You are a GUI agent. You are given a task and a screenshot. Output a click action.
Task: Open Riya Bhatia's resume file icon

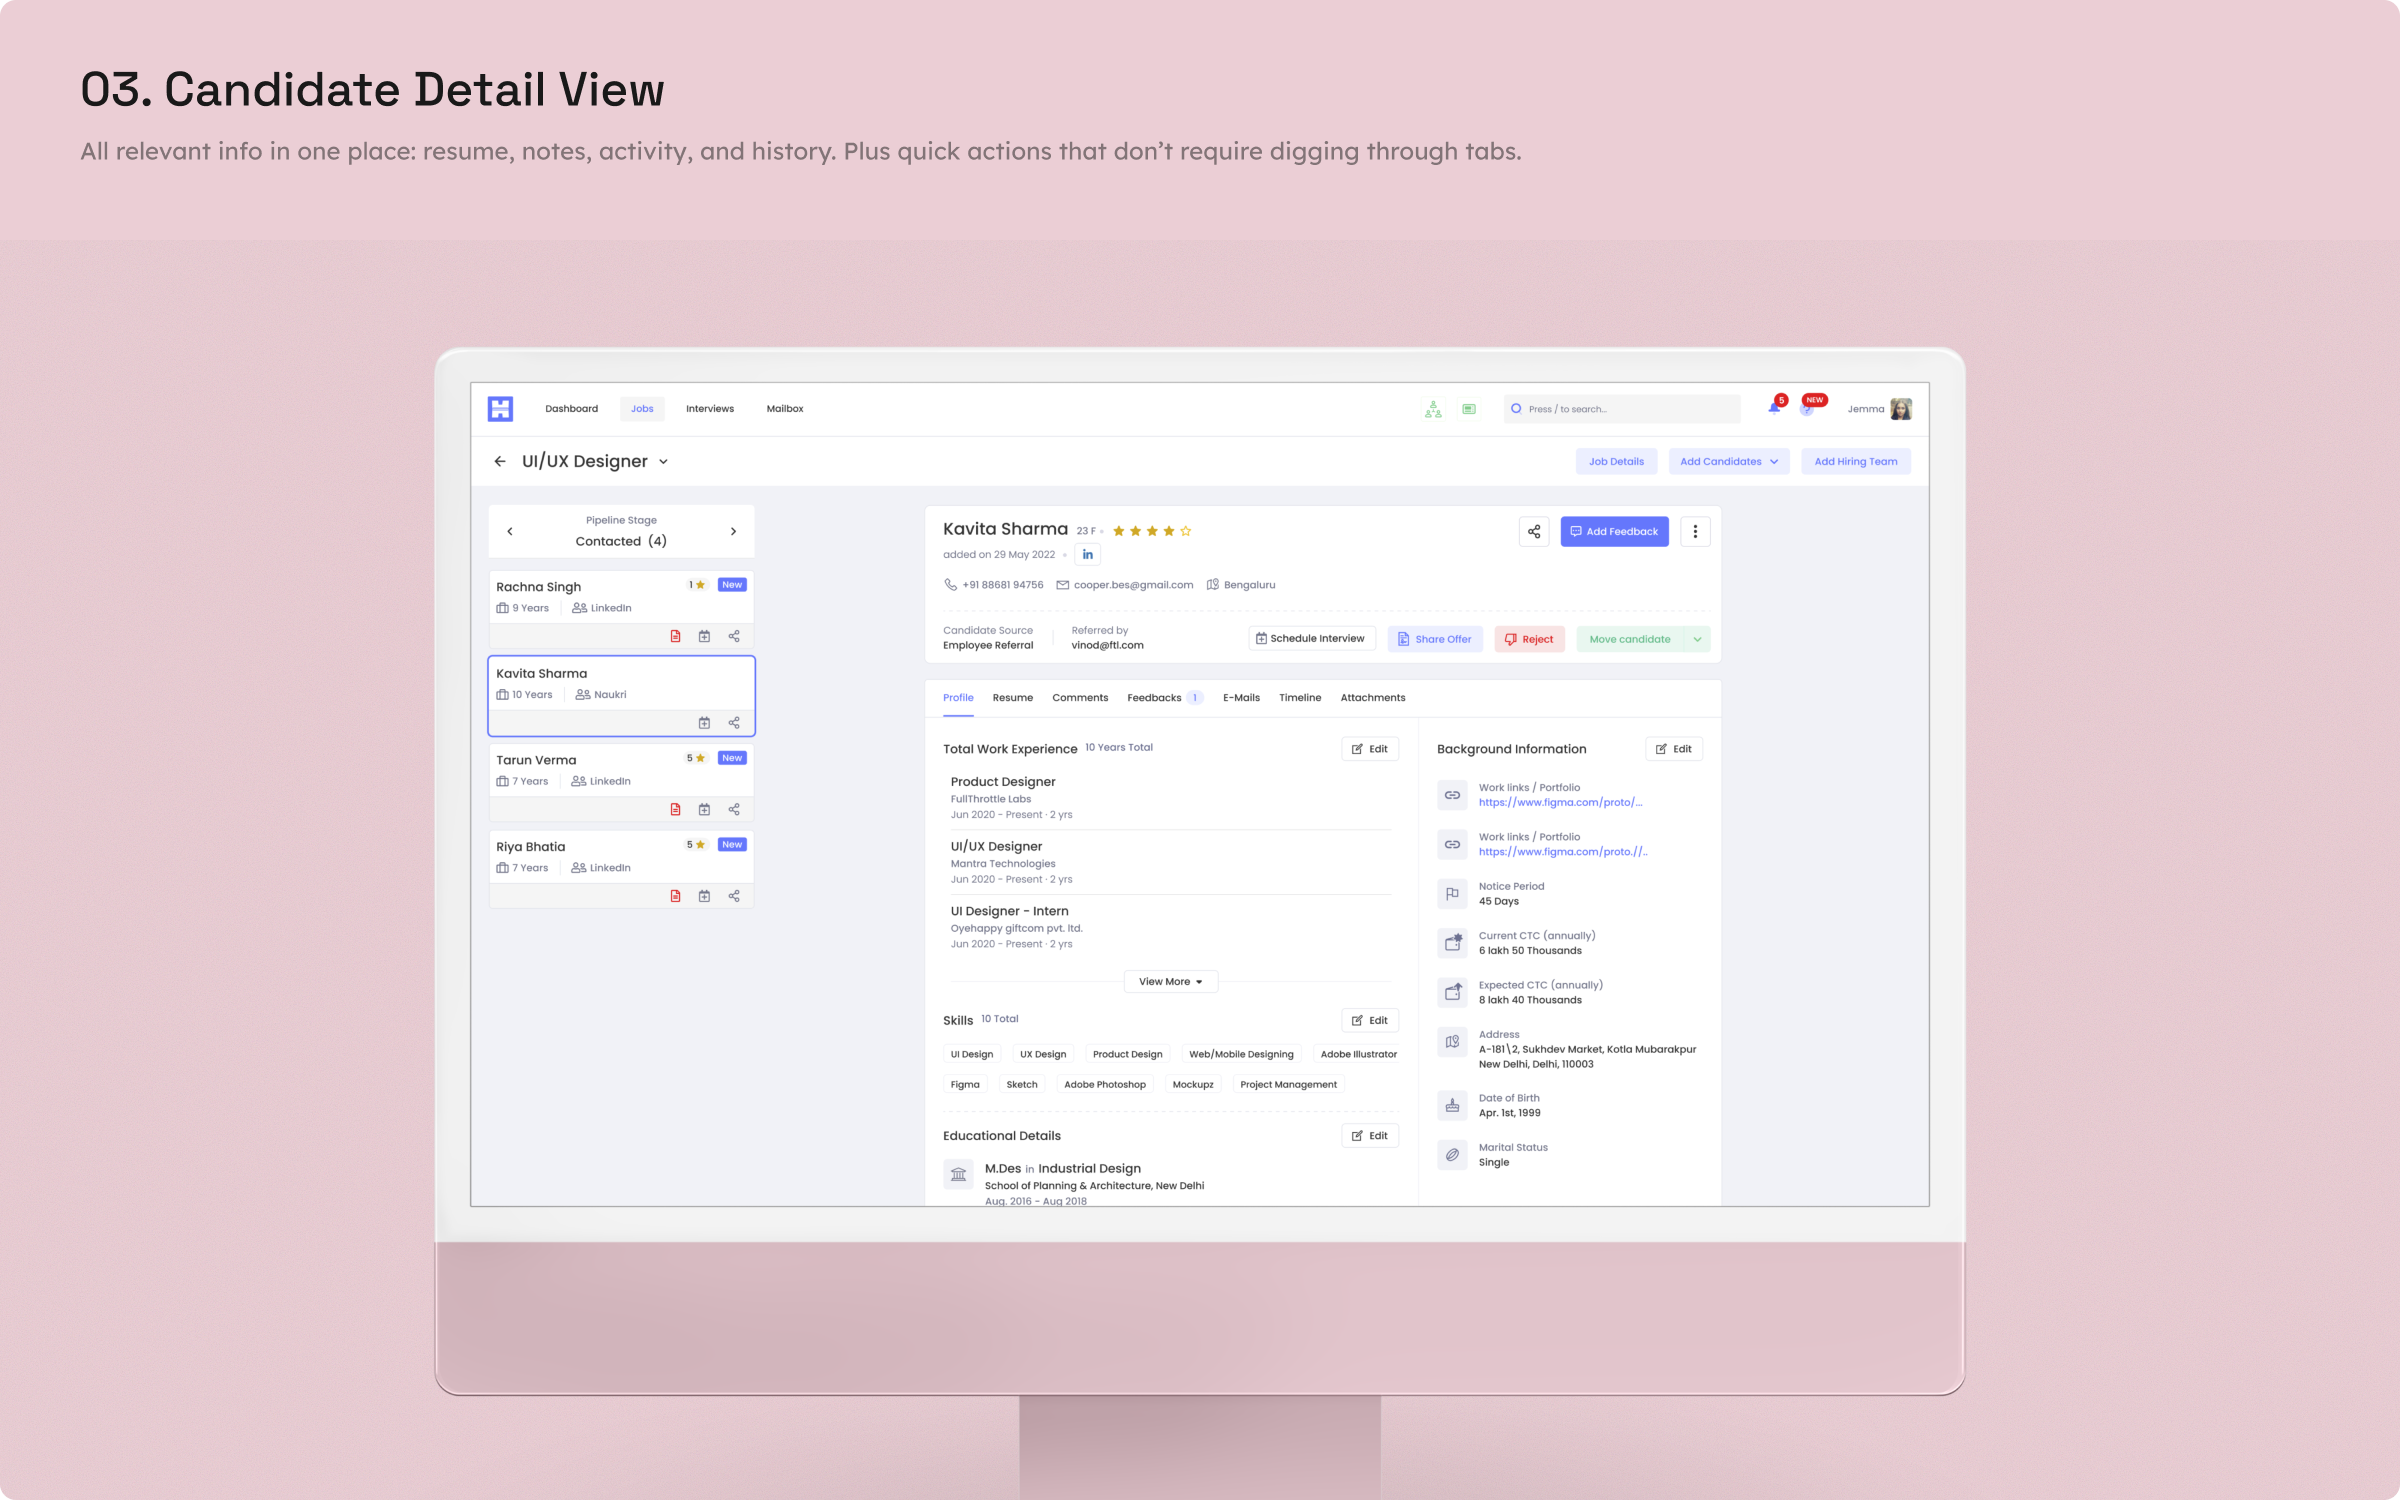click(675, 896)
